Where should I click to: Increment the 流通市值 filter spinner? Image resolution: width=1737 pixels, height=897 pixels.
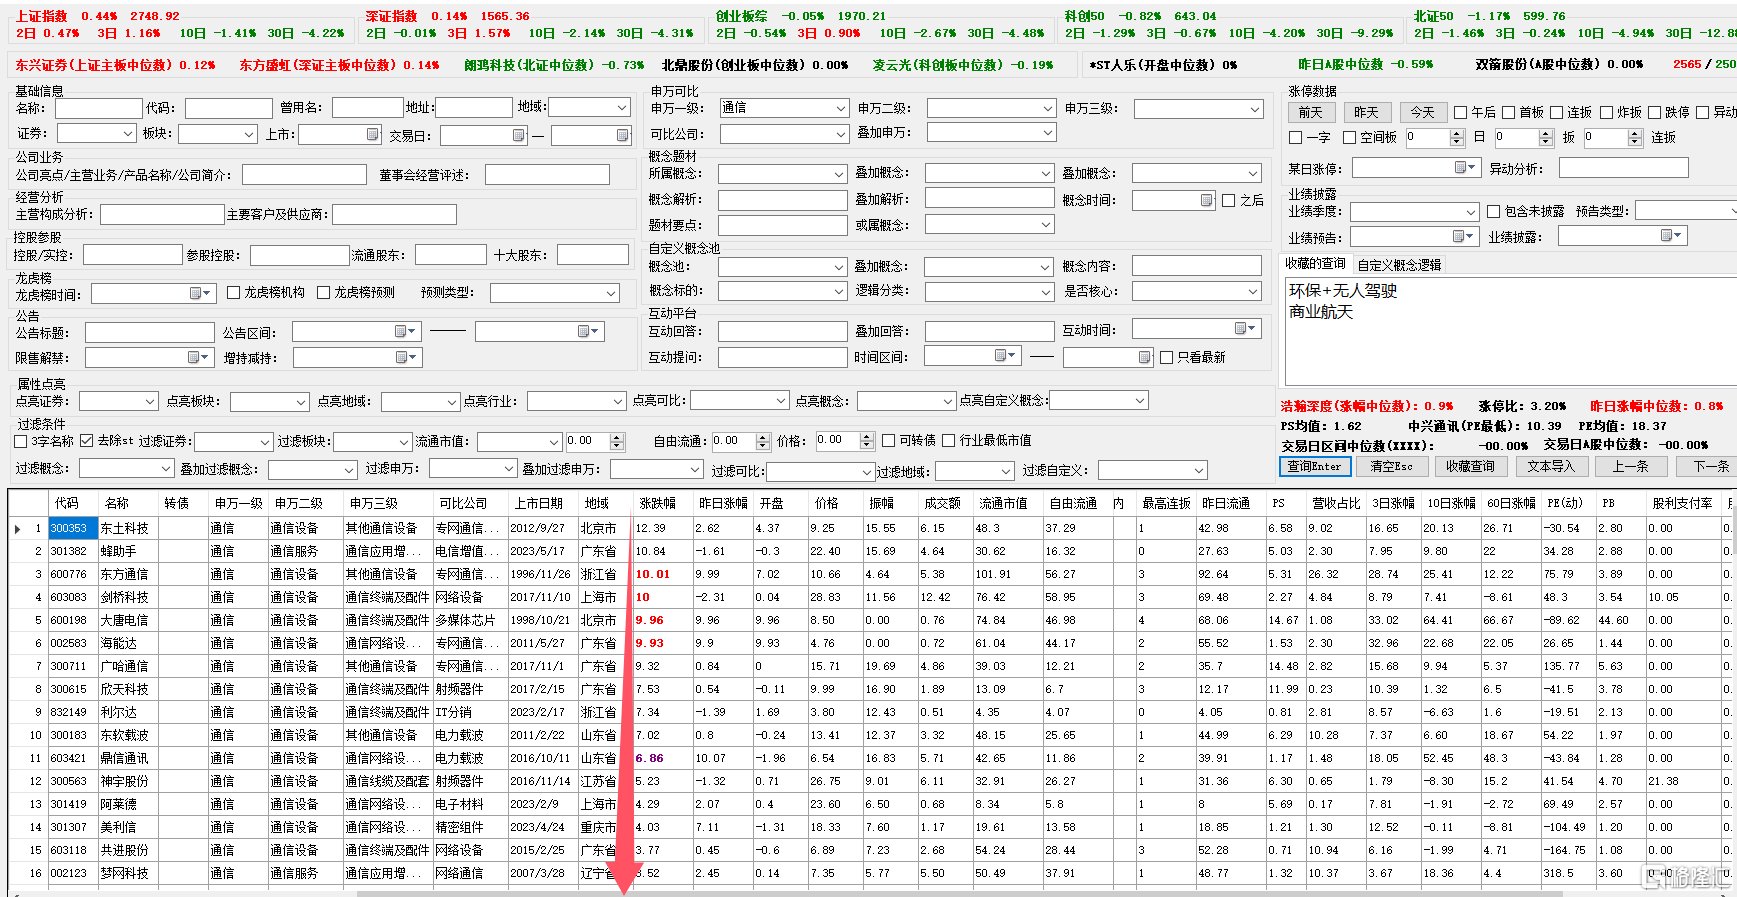coord(617,437)
